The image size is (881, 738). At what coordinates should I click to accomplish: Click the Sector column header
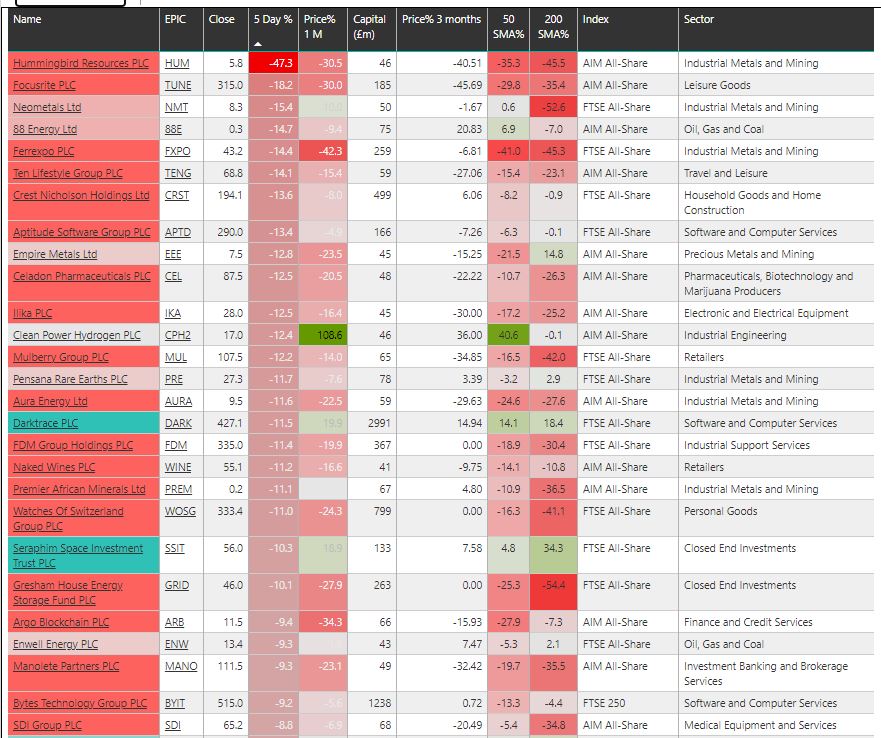[x=699, y=19]
